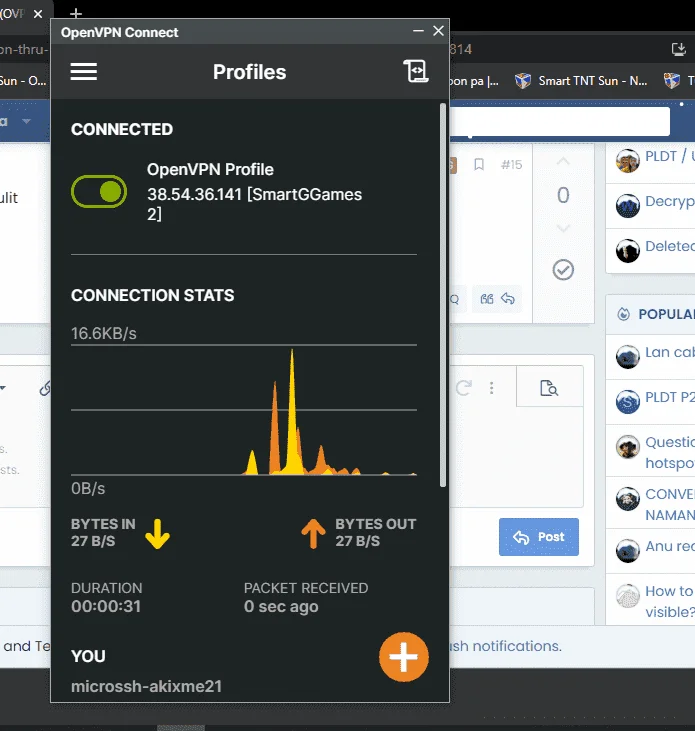Open the Lan cab popular thread
The image size is (695, 731).
tap(670, 352)
